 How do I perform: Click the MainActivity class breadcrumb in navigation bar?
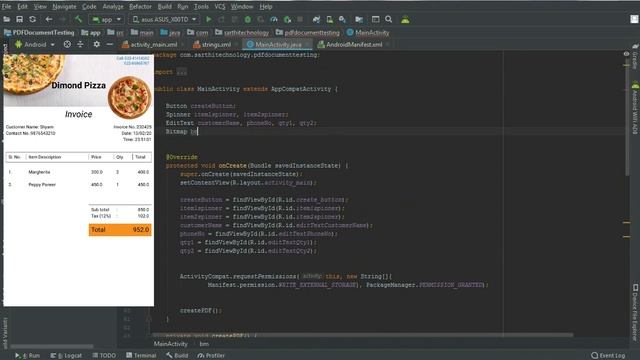click(x=368, y=32)
